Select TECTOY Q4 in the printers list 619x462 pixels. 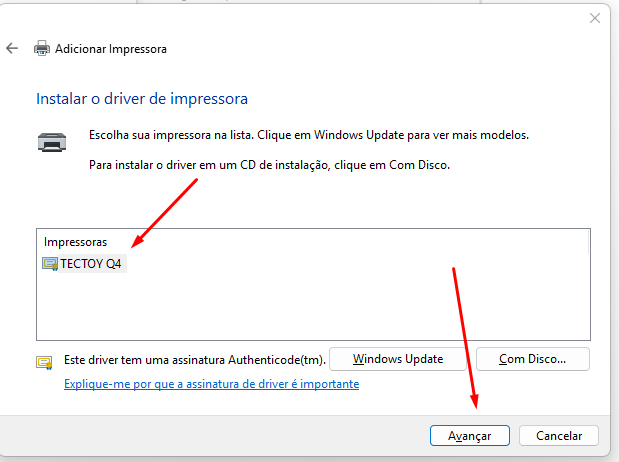point(94,264)
